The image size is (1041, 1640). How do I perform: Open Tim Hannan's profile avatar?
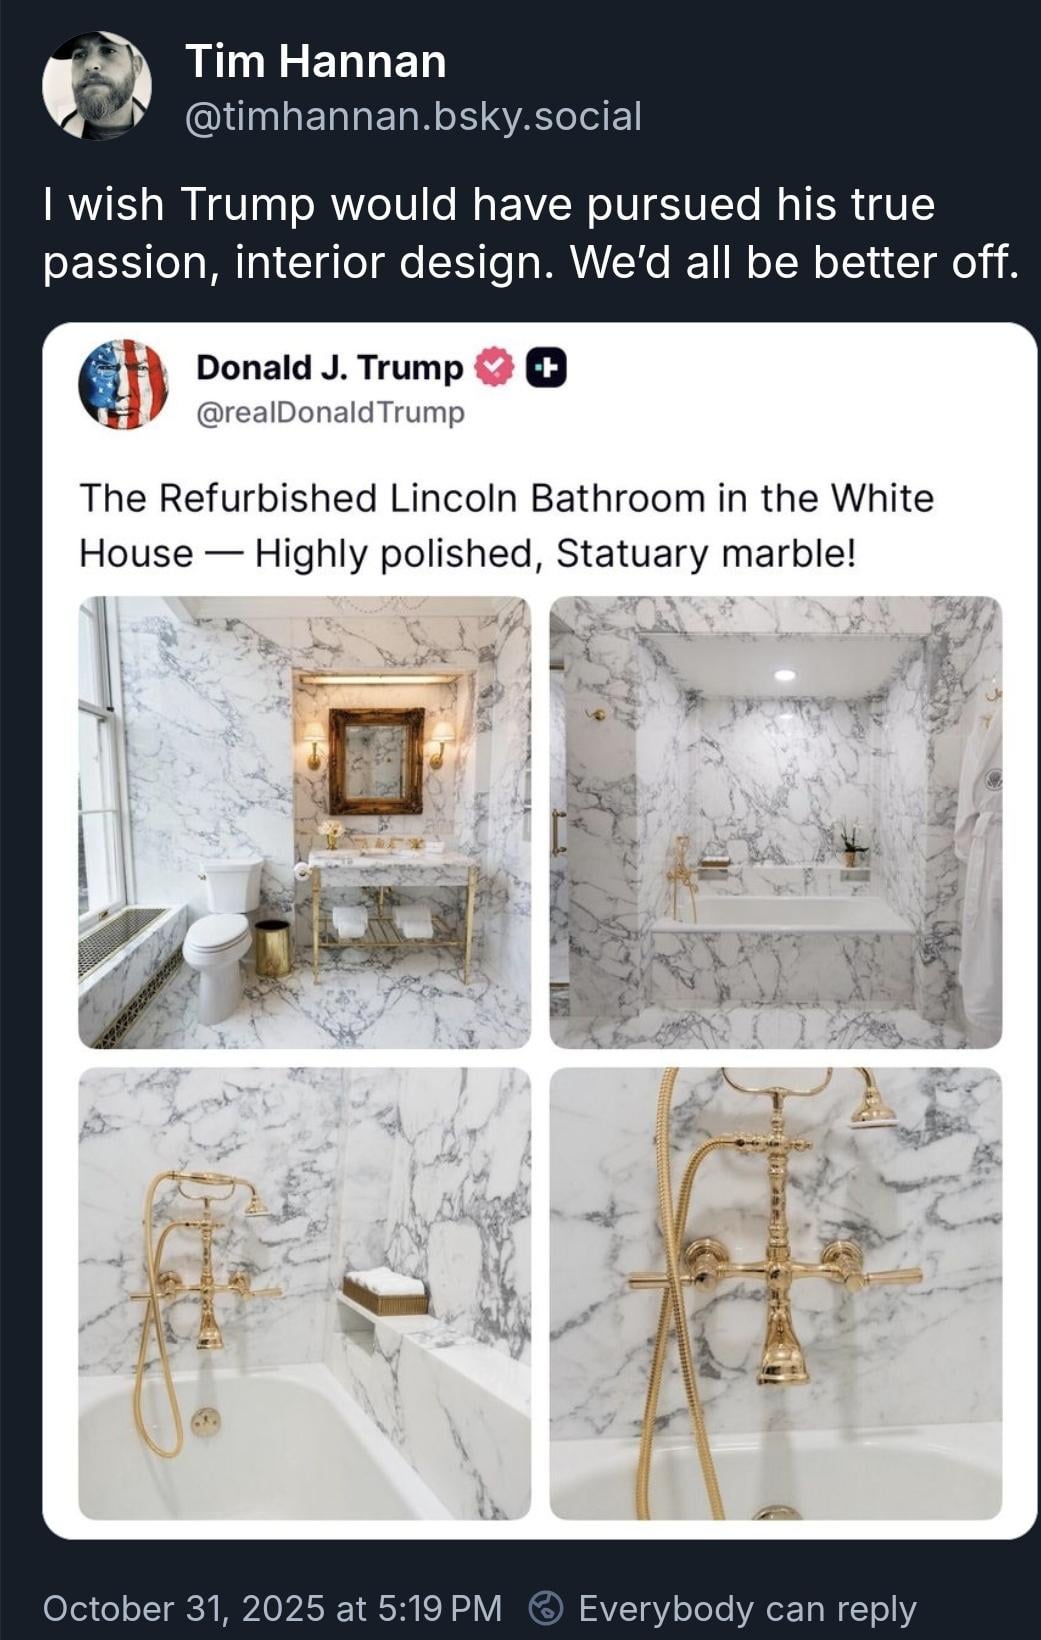pyautogui.click(x=97, y=86)
